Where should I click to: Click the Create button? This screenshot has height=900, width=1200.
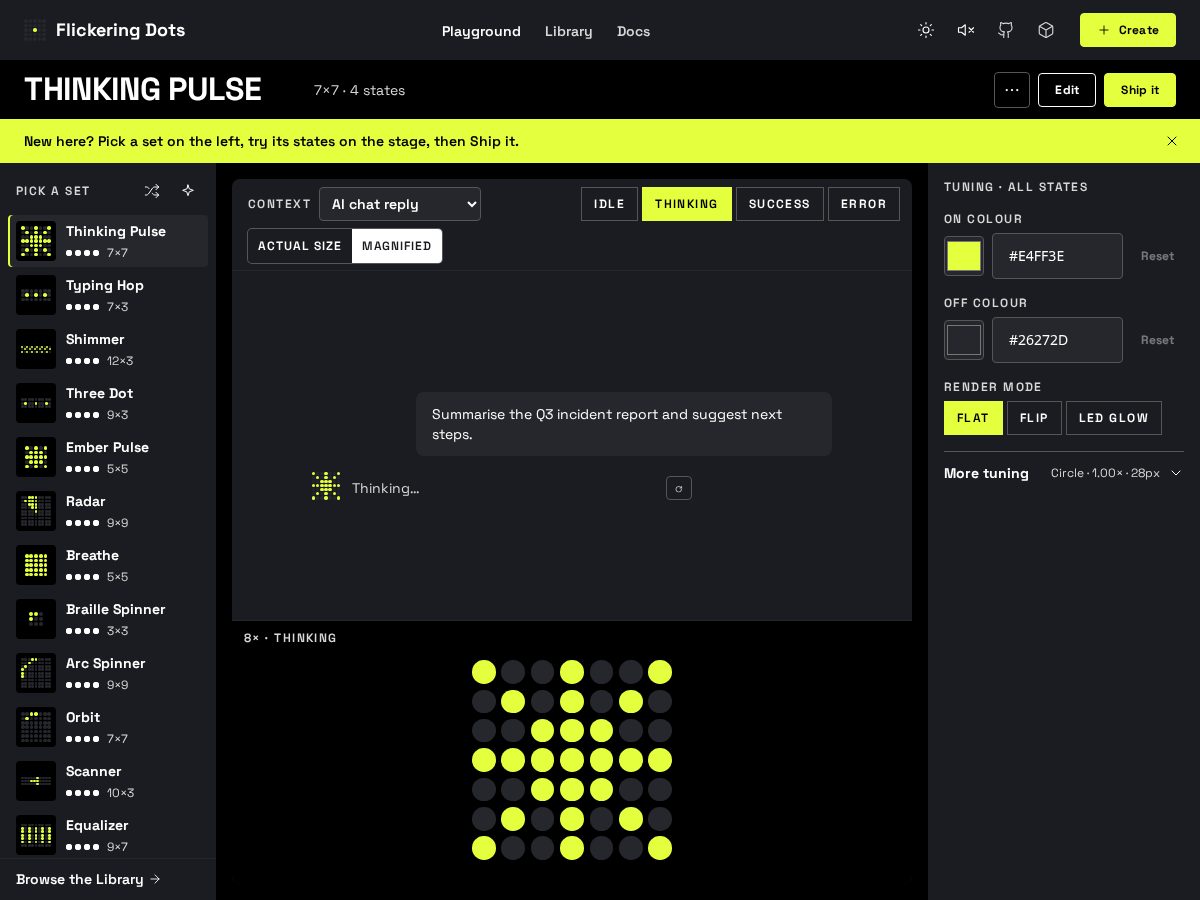pos(1128,30)
